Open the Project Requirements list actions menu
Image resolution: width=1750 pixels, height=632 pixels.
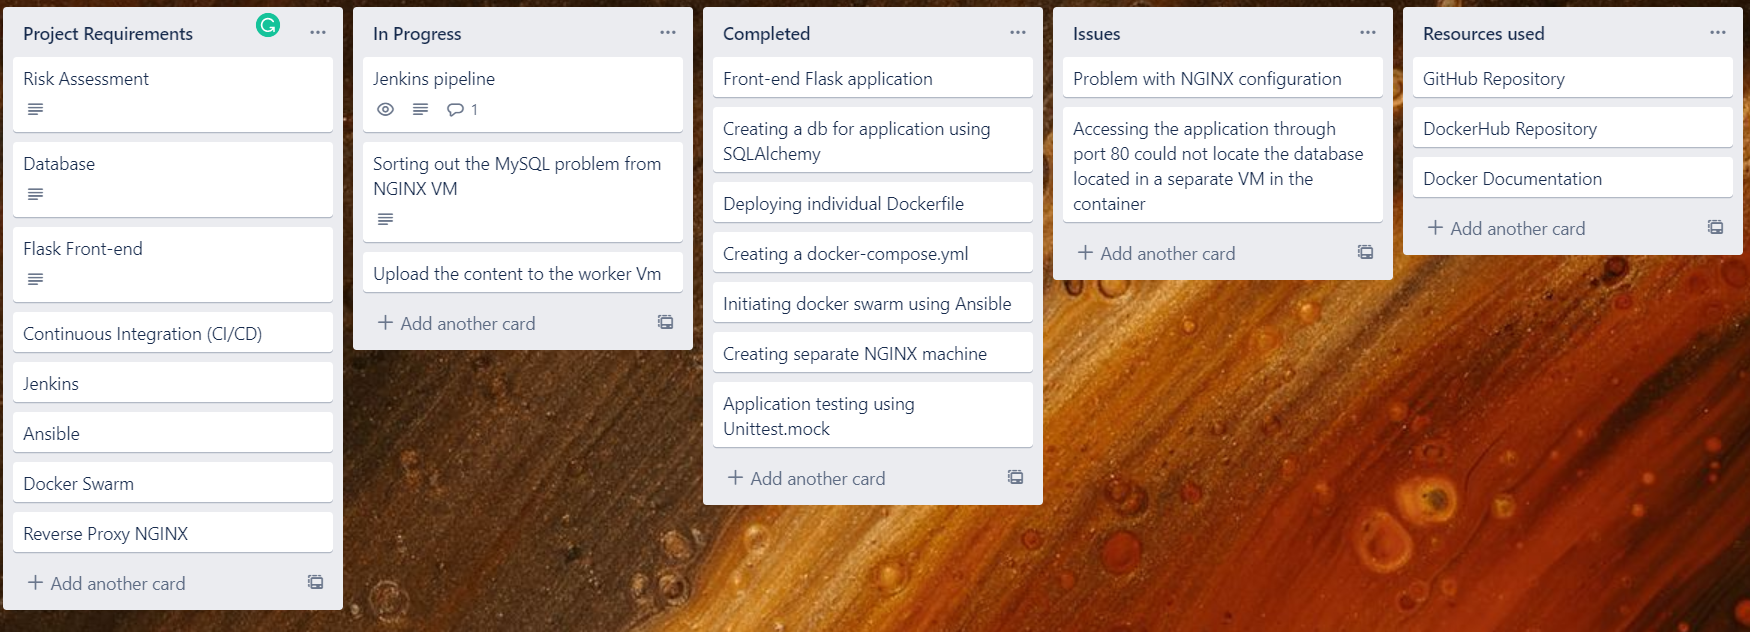coord(318,33)
